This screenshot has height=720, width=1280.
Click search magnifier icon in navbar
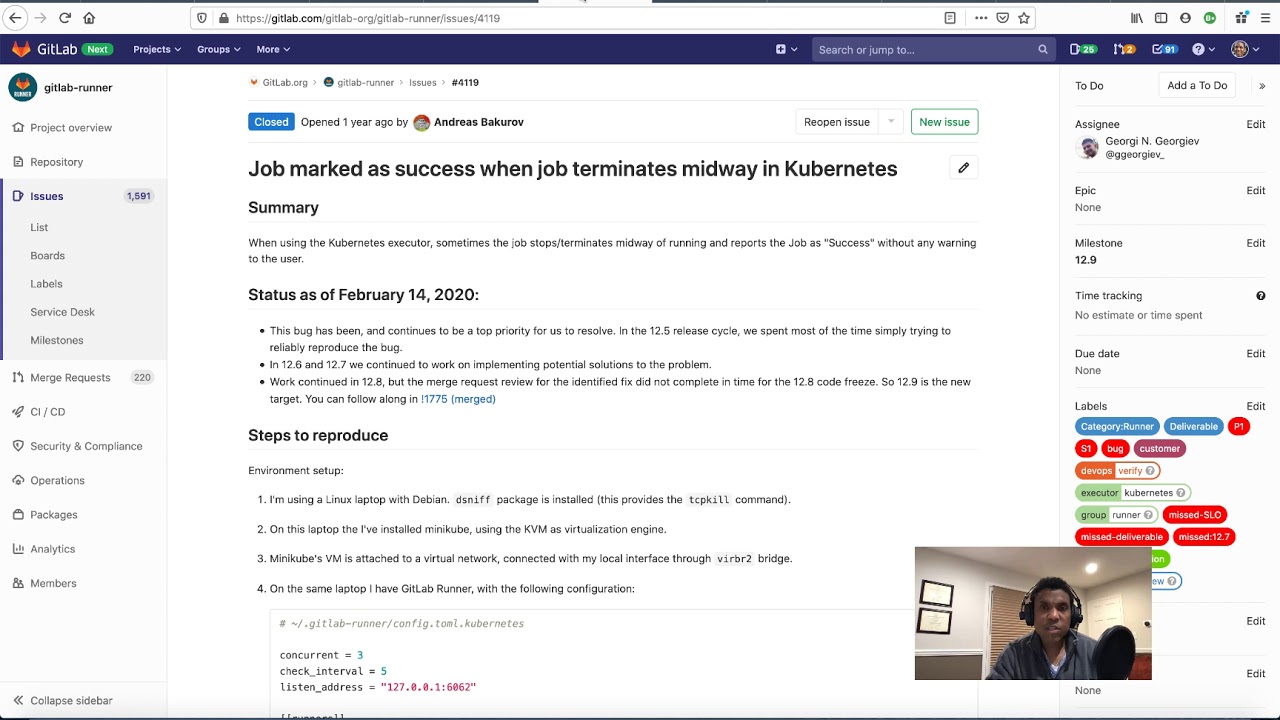[1042, 49]
